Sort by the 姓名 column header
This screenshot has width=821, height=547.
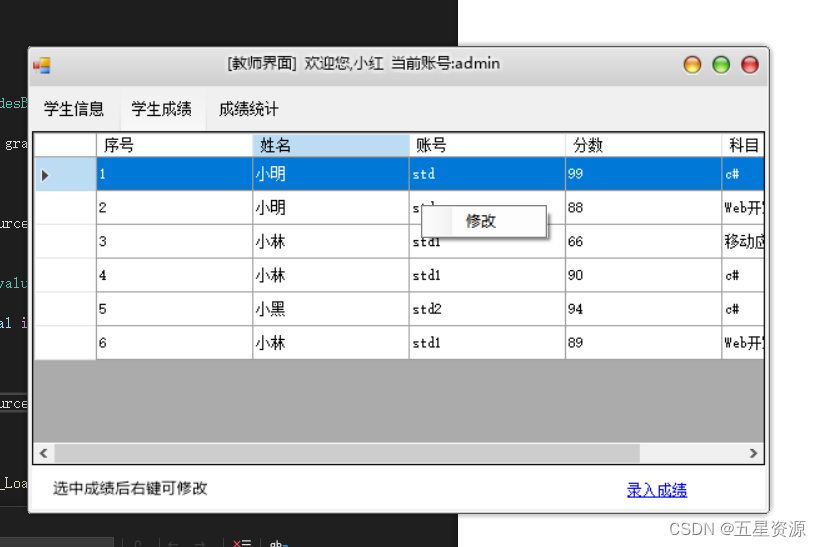(331, 145)
